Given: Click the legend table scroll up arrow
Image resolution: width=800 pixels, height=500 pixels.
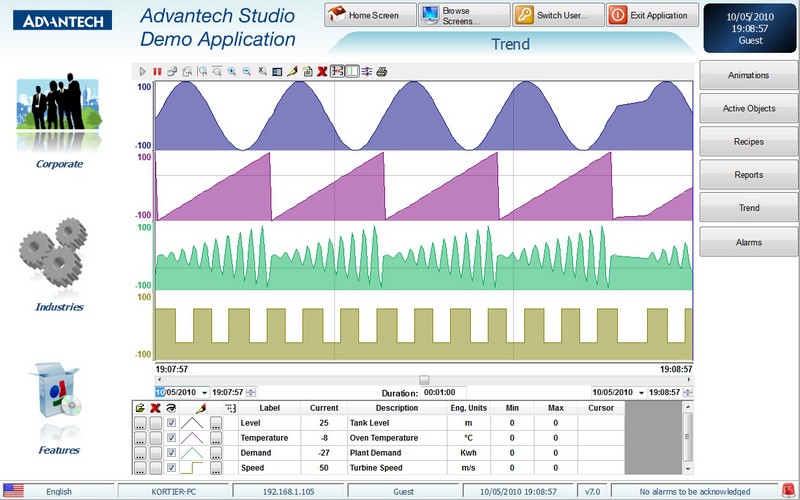Looking at the screenshot, I should pyautogui.click(x=688, y=407).
